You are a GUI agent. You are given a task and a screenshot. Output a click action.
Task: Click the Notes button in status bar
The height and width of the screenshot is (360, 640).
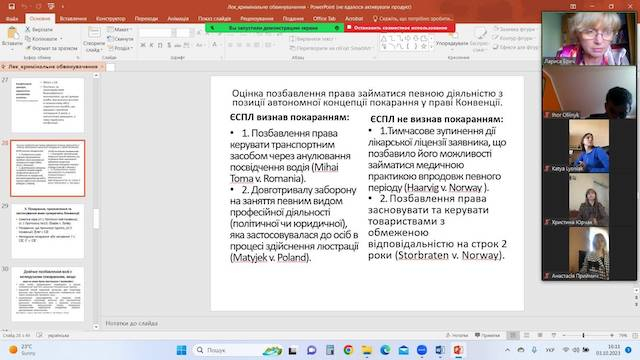[x=457, y=335]
